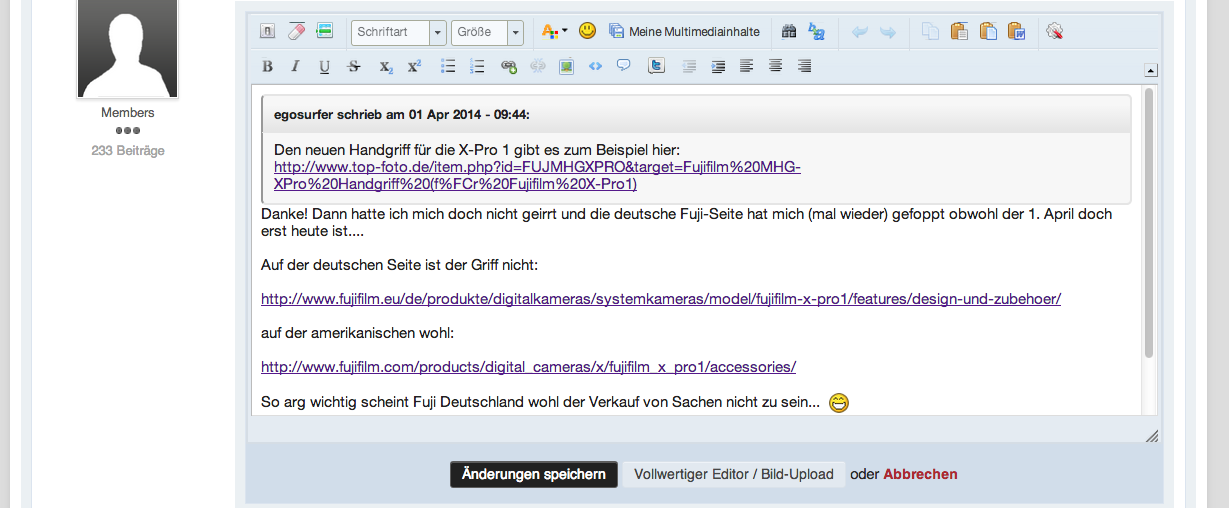Open the Schriftart font dropdown

click(398, 32)
